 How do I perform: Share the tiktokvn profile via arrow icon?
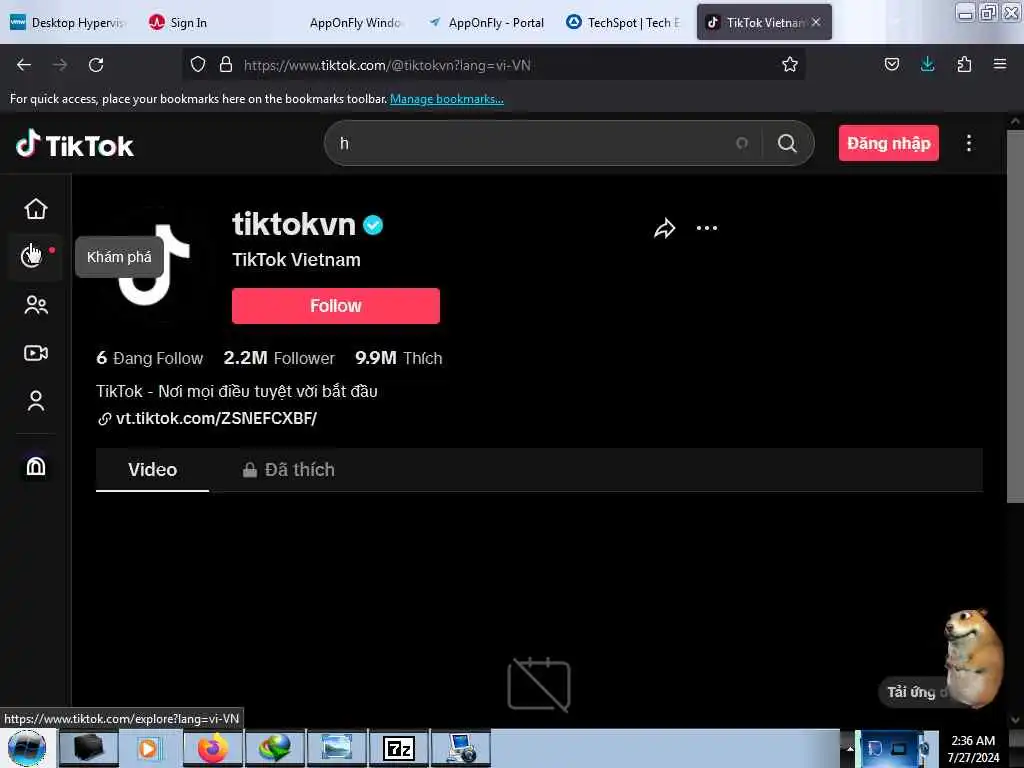click(664, 229)
